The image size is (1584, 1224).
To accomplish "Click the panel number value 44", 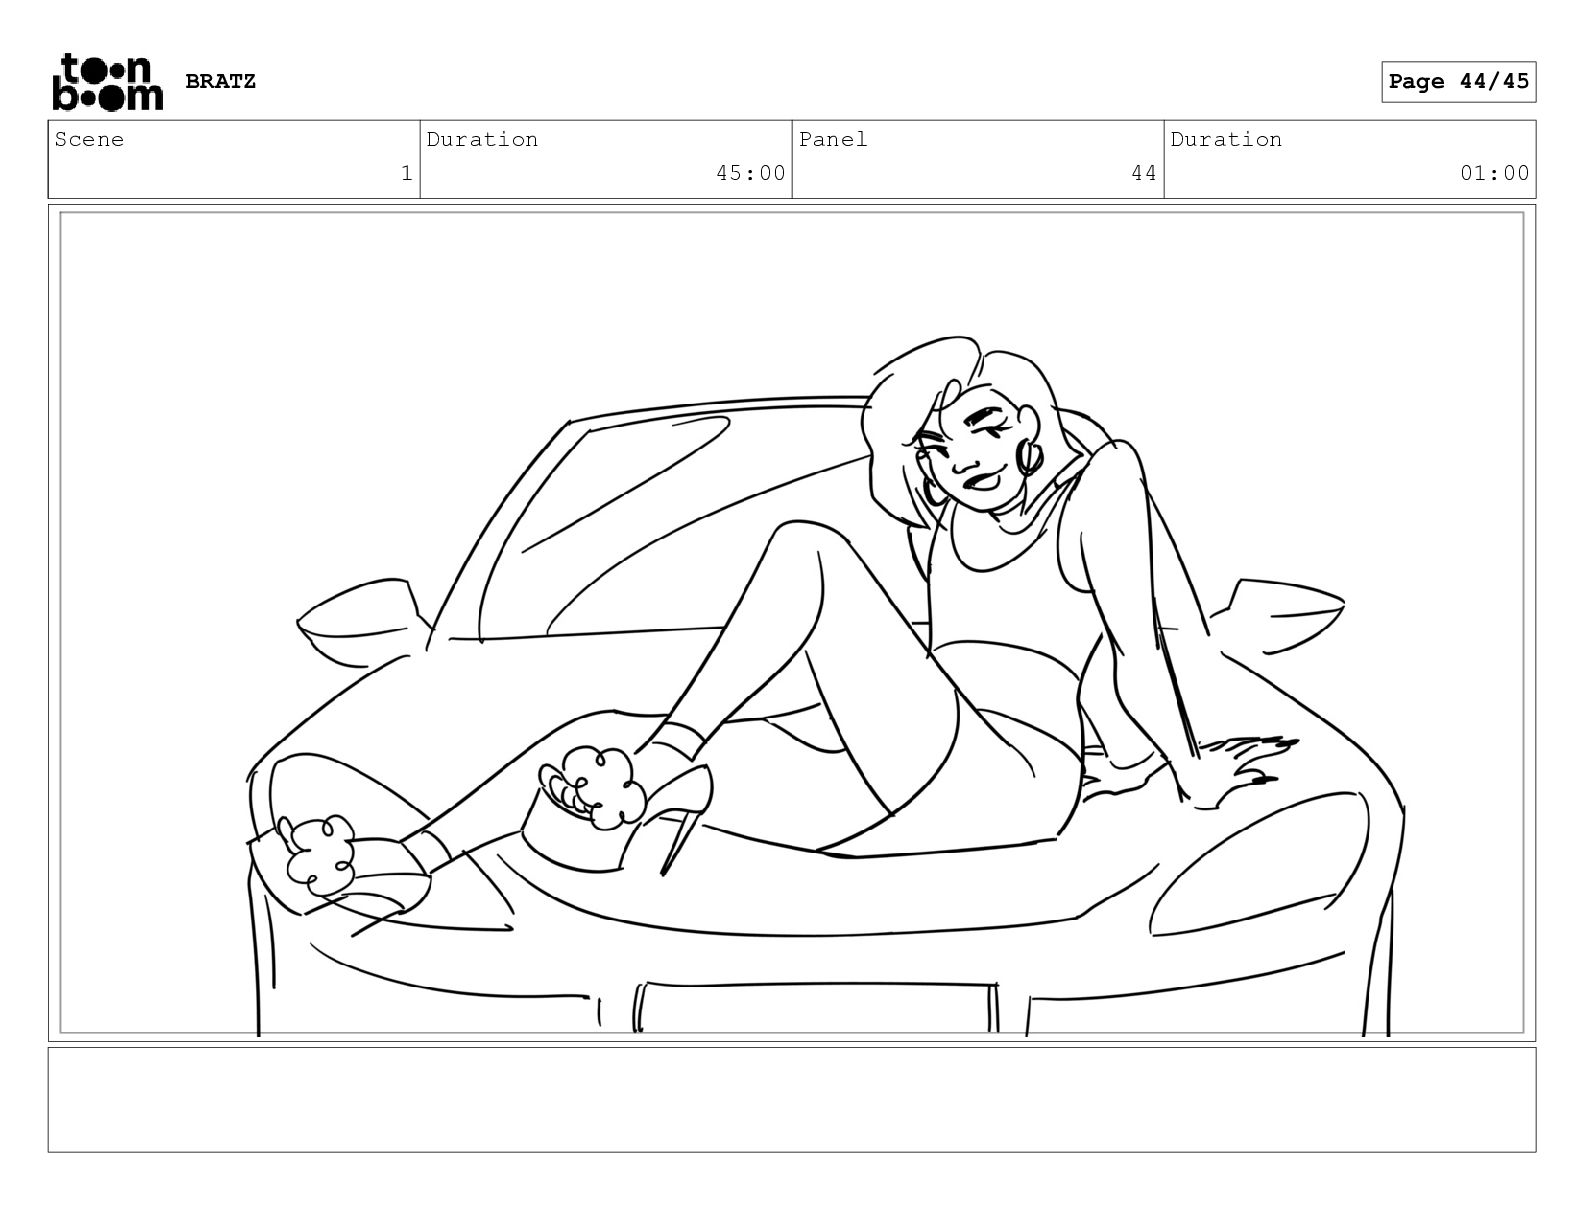I will pyautogui.click(x=1144, y=173).
